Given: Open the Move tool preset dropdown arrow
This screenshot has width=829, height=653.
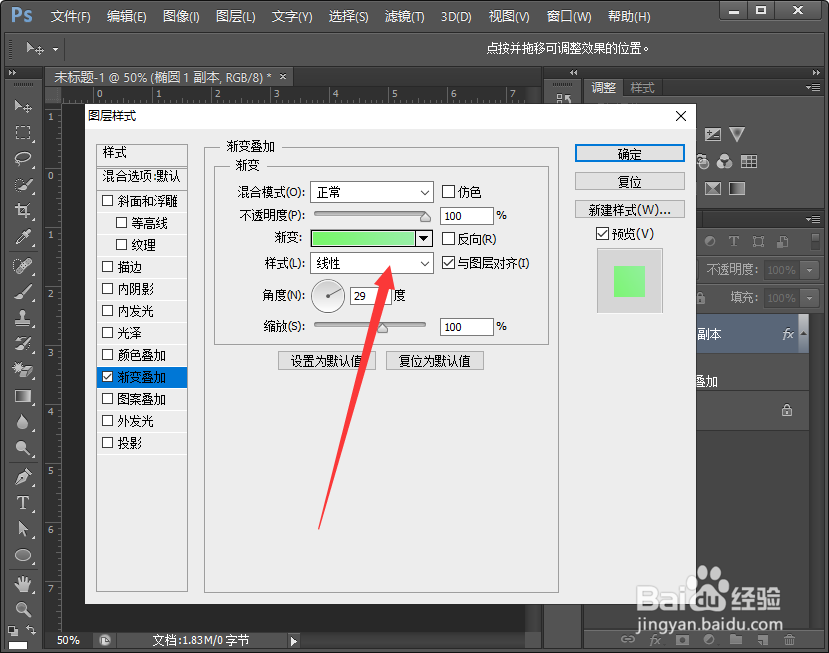Looking at the screenshot, I should click(x=56, y=50).
